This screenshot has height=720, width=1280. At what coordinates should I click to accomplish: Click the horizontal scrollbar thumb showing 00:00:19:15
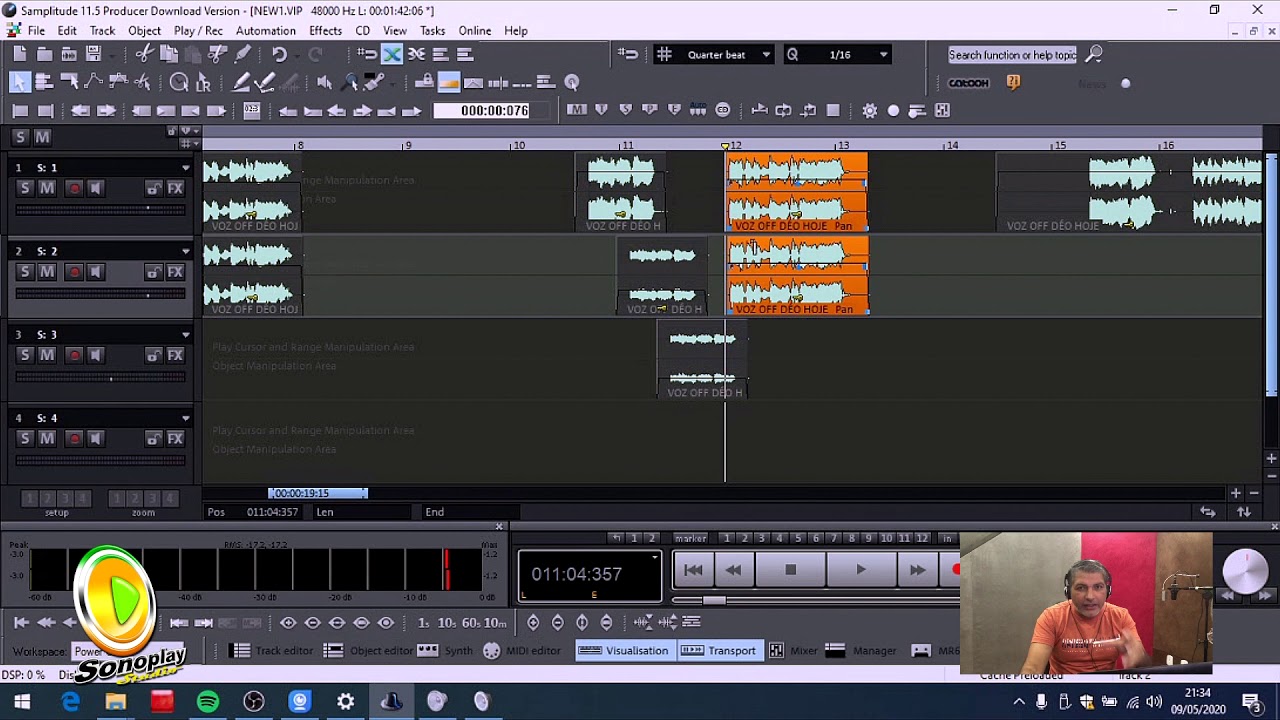click(318, 493)
